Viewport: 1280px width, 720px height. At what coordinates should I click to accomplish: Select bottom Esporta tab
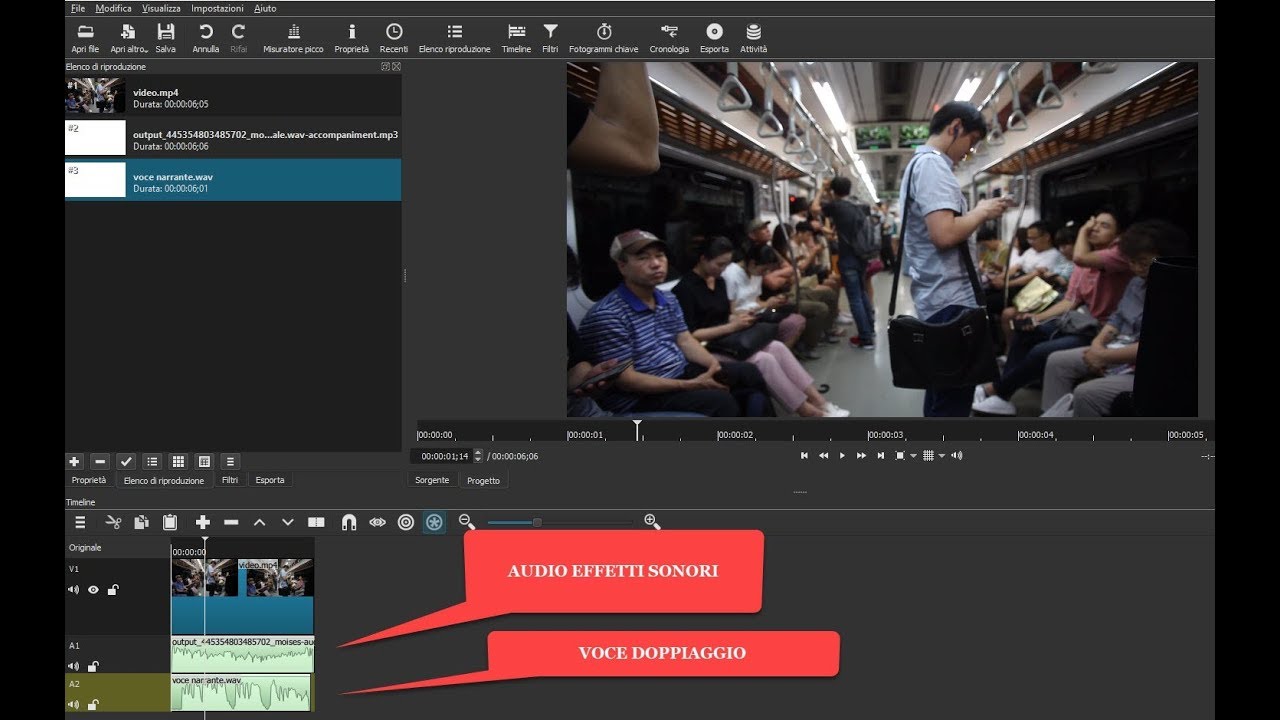point(270,481)
